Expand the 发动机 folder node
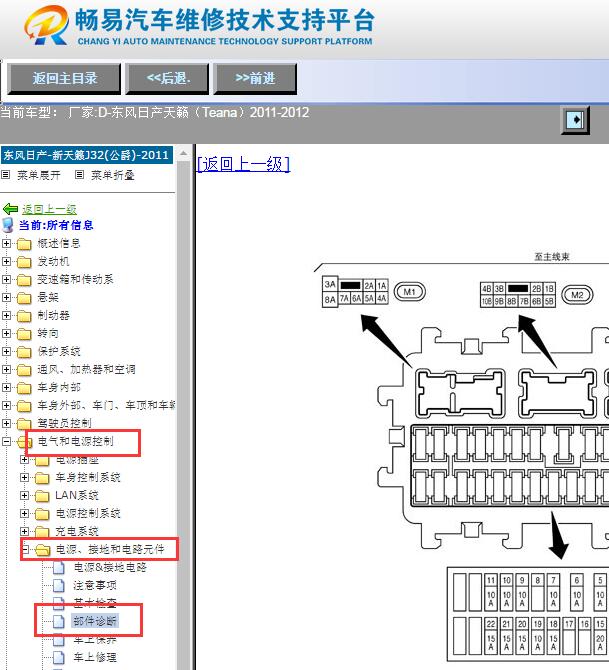The height and width of the screenshot is (670, 609). [6, 262]
